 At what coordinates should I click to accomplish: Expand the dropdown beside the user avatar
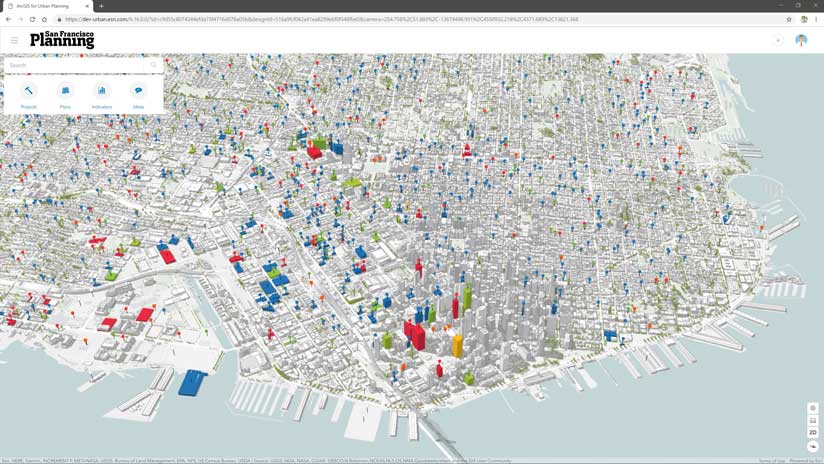pyautogui.click(x=778, y=40)
